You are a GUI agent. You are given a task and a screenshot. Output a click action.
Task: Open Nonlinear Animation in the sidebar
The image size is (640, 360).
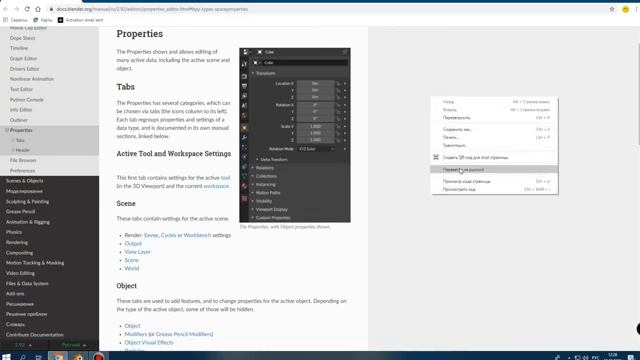[x=32, y=79]
